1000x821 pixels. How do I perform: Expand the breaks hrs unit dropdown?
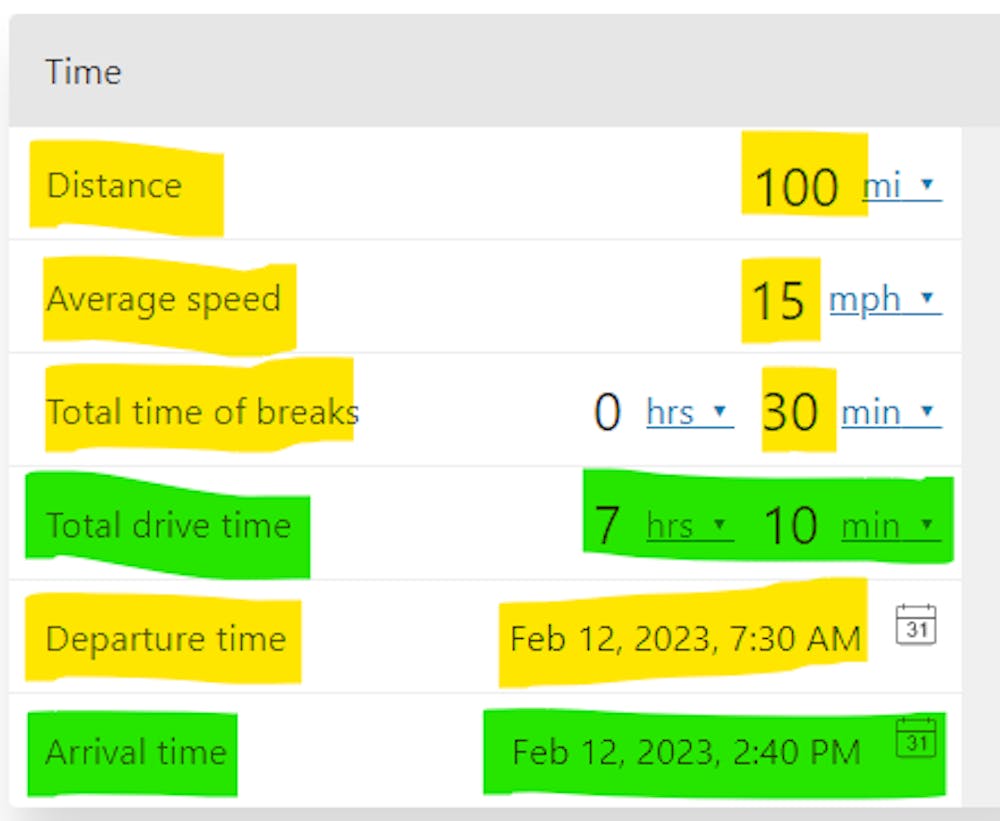click(689, 413)
